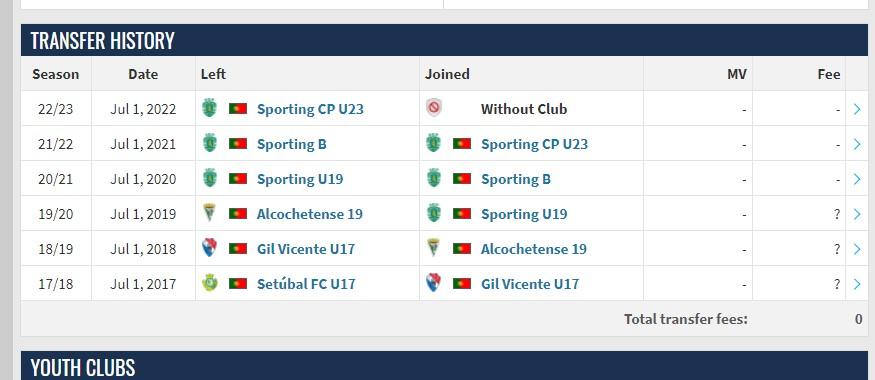Click the Season column header
Screen dimensions: 875x380
(56, 74)
